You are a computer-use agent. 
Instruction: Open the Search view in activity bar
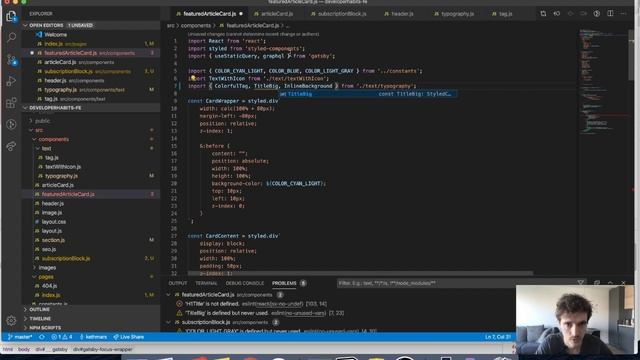[x=11, y=38]
